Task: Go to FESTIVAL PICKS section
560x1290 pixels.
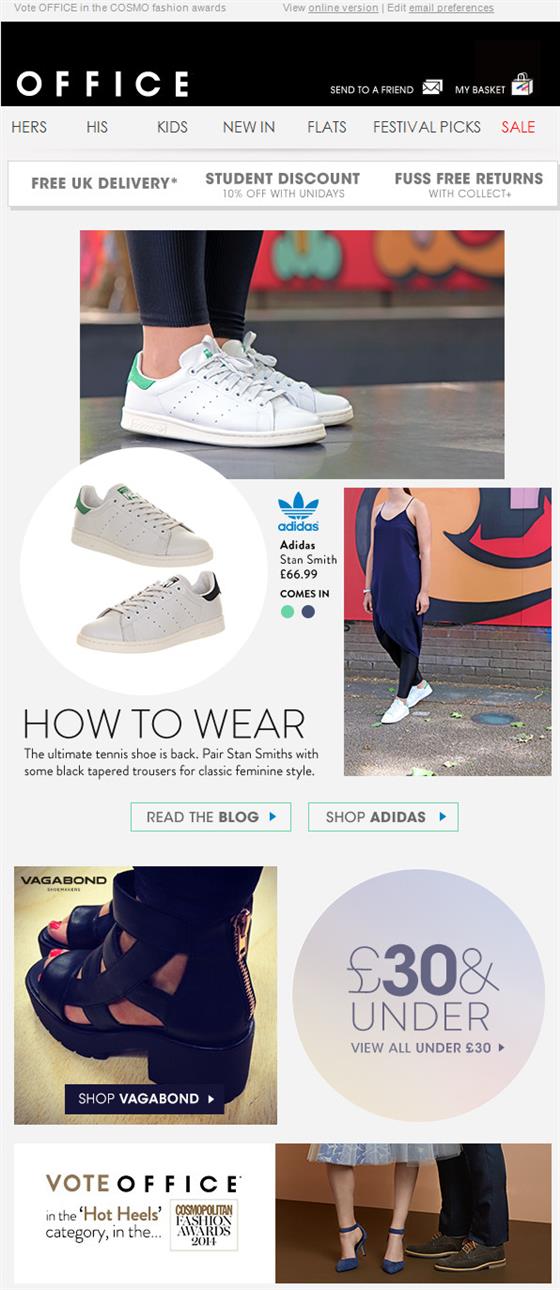Action: click(427, 127)
